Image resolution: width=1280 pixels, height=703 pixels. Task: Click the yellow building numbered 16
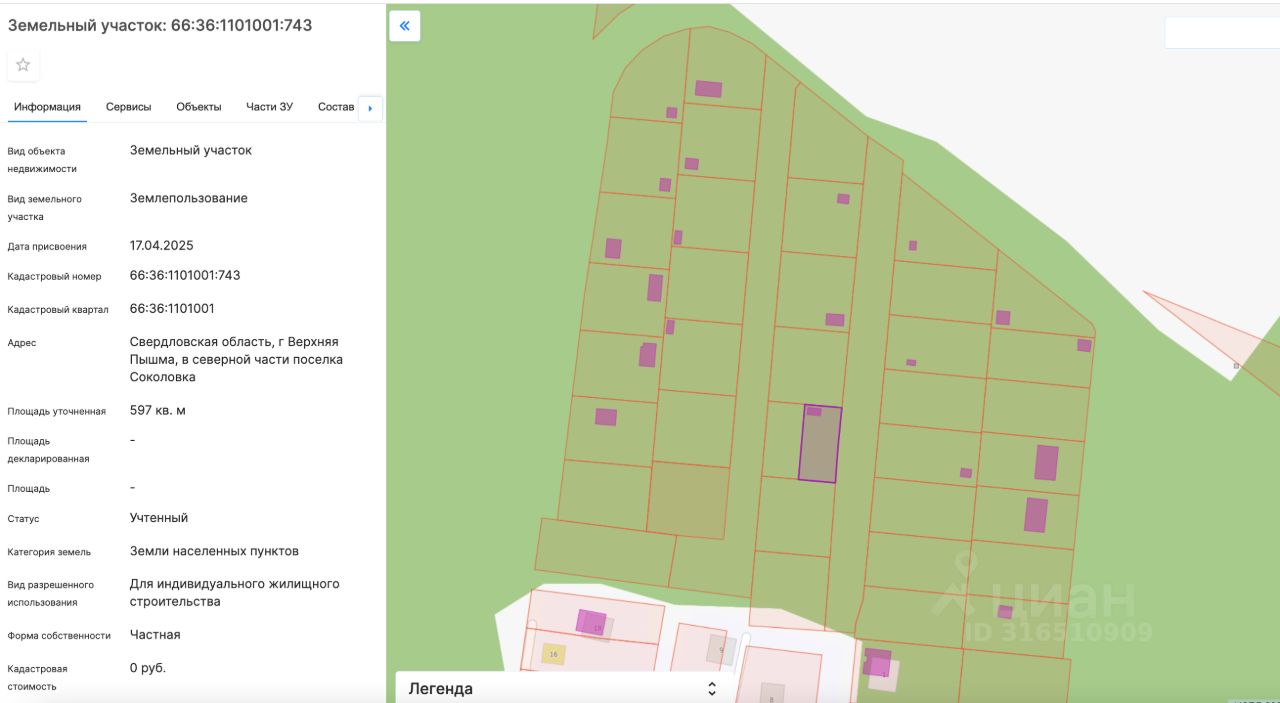pyautogui.click(x=553, y=654)
